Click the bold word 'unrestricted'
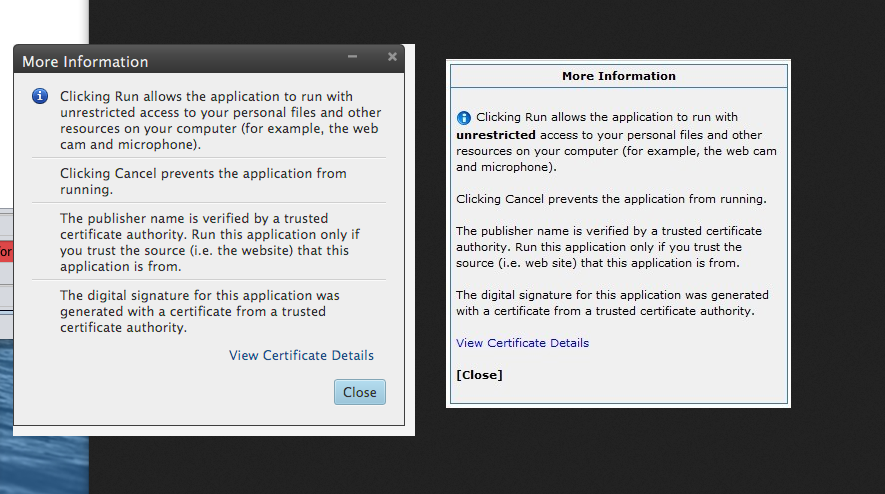 pyautogui.click(x=496, y=134)
